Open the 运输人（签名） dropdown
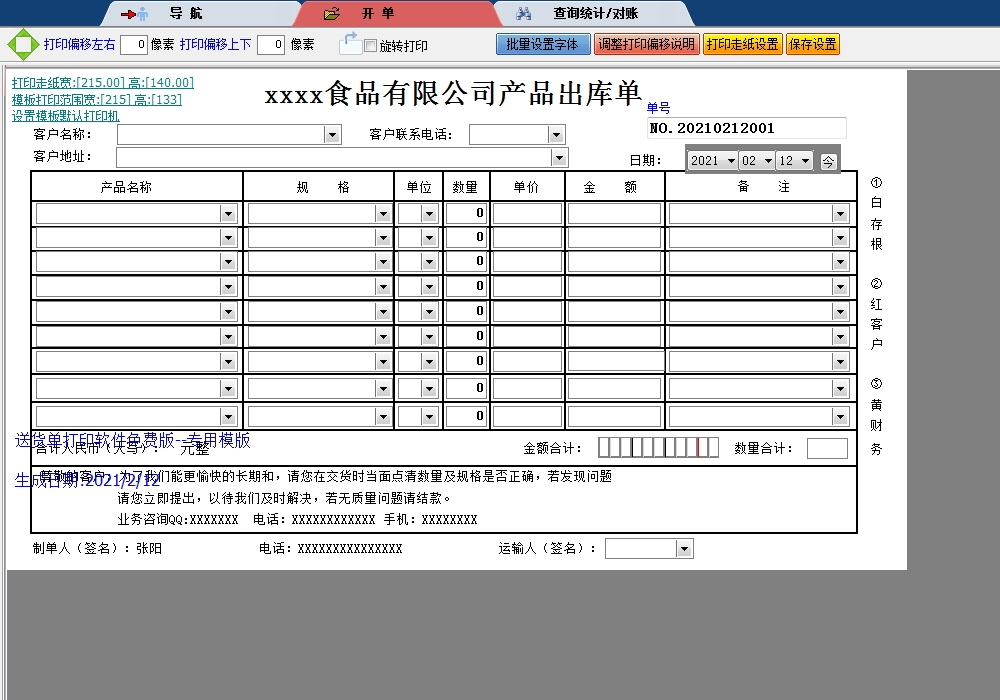This screenshot has height=700, width=1000. 684,548
